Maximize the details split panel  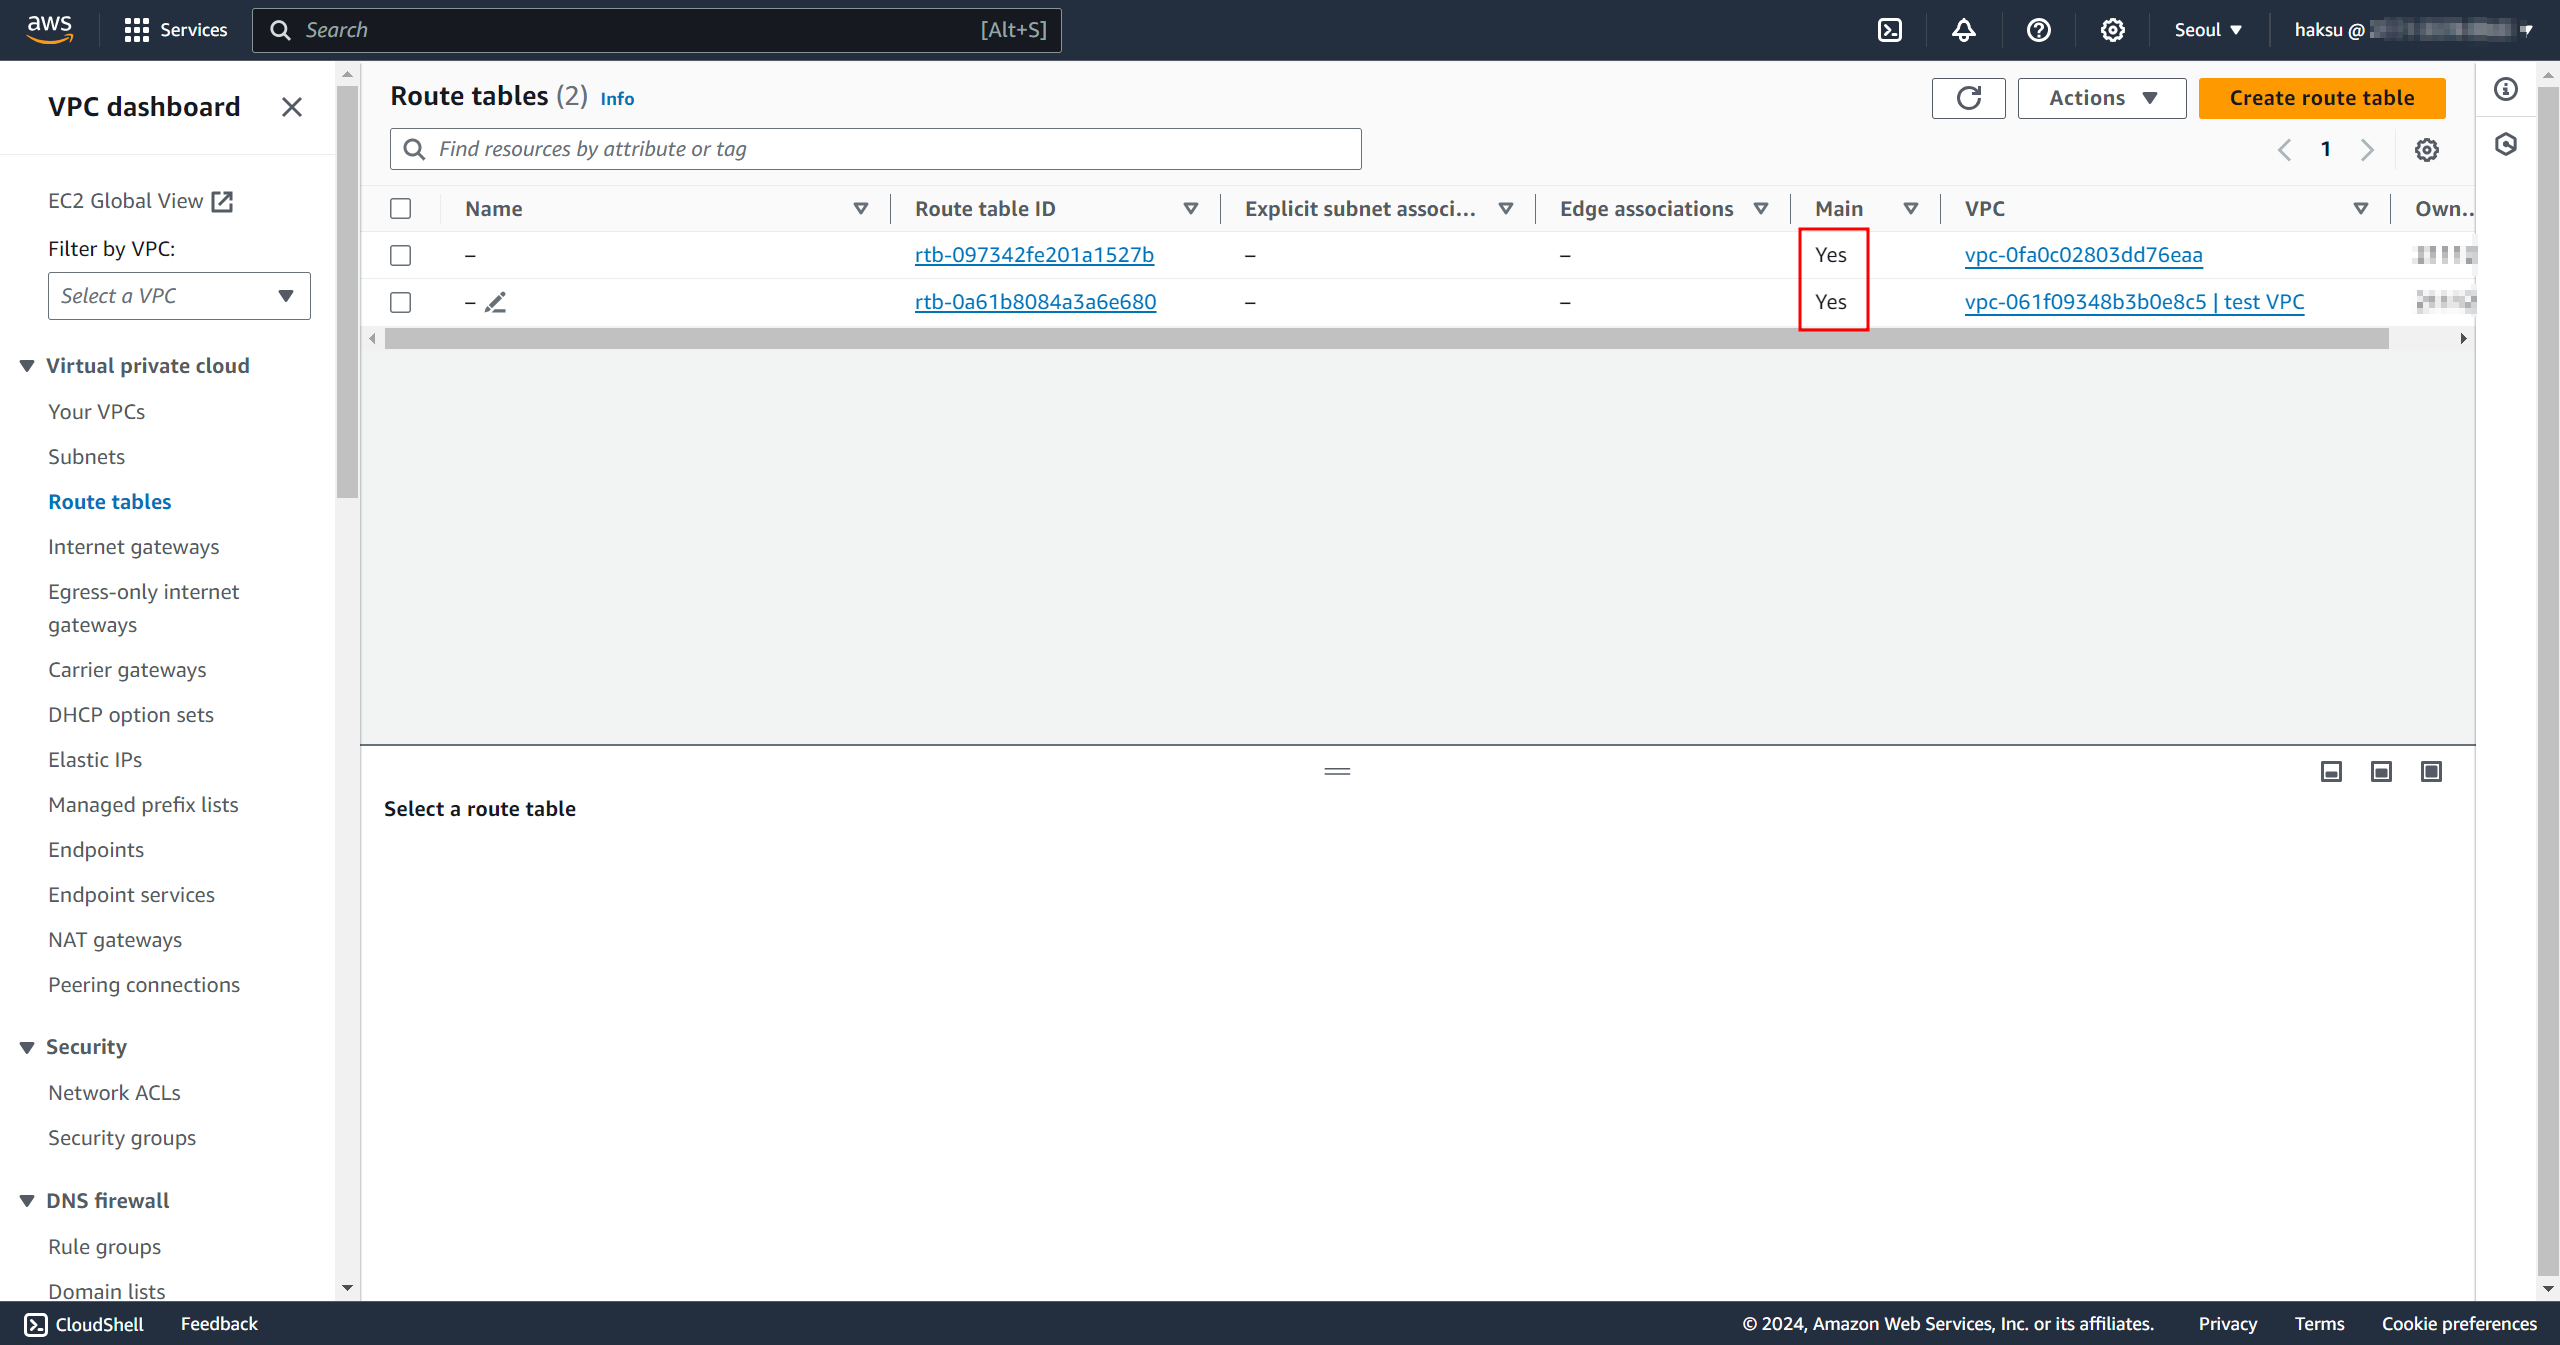(x=2431, y=771)
